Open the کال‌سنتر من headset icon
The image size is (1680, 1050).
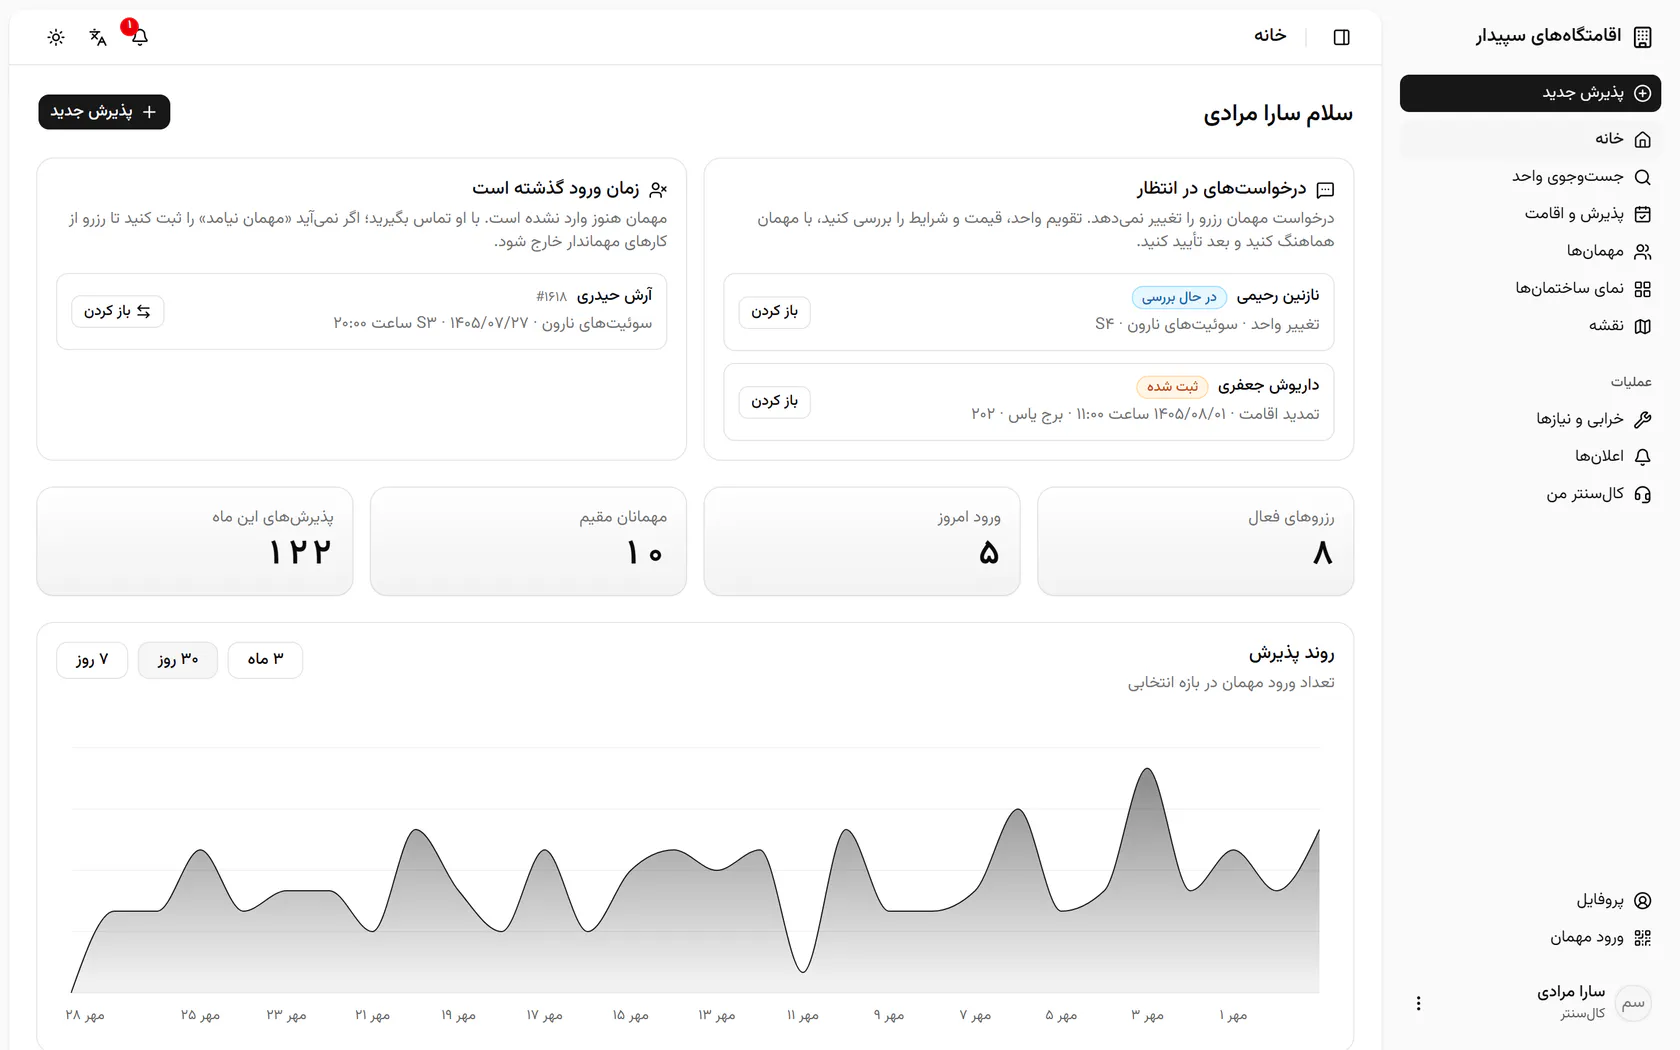1642,494
